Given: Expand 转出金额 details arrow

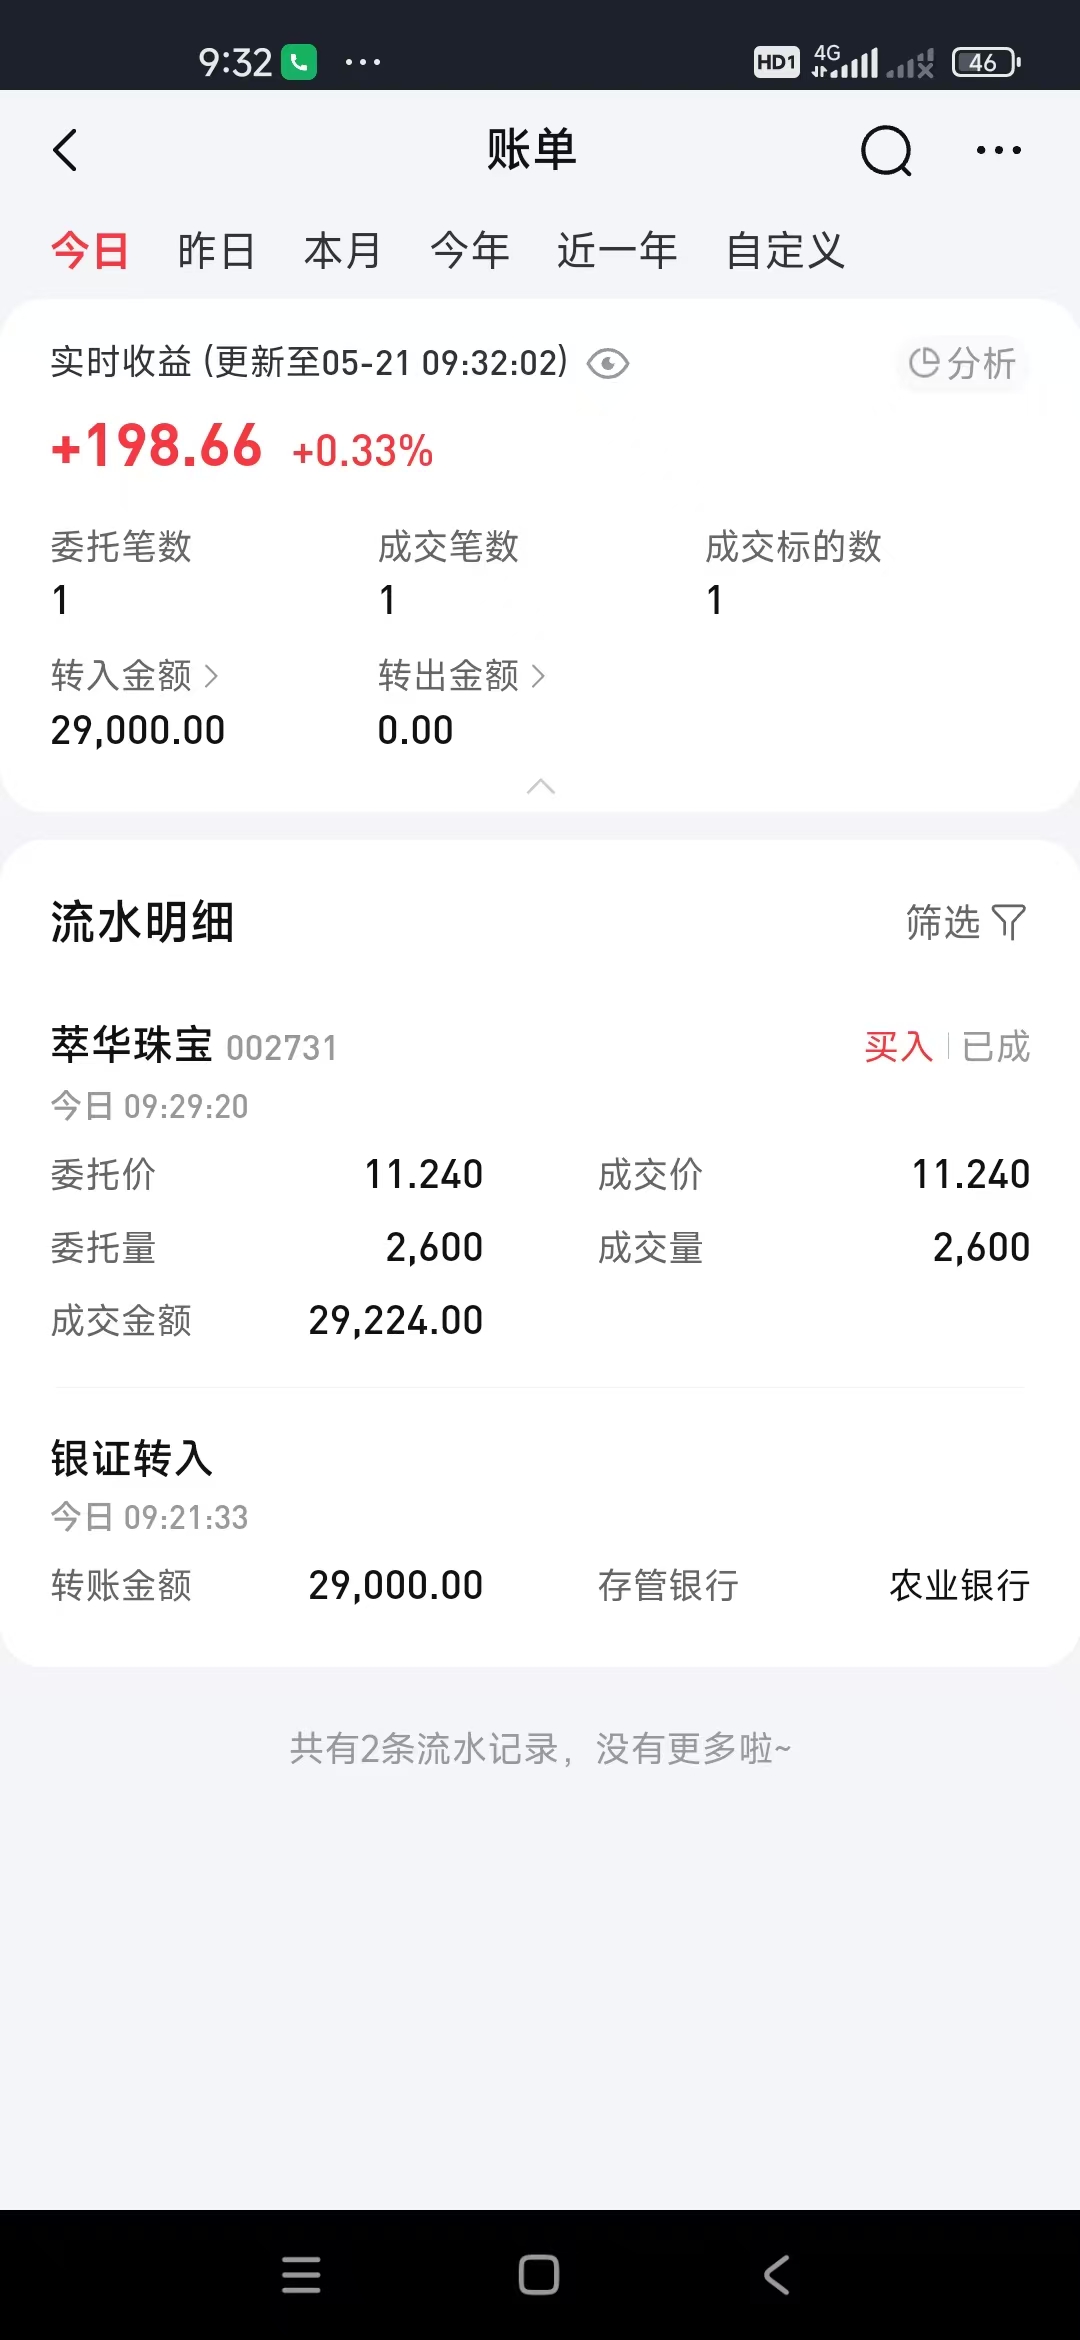Looking at the screenshot, I should [538, 676].
